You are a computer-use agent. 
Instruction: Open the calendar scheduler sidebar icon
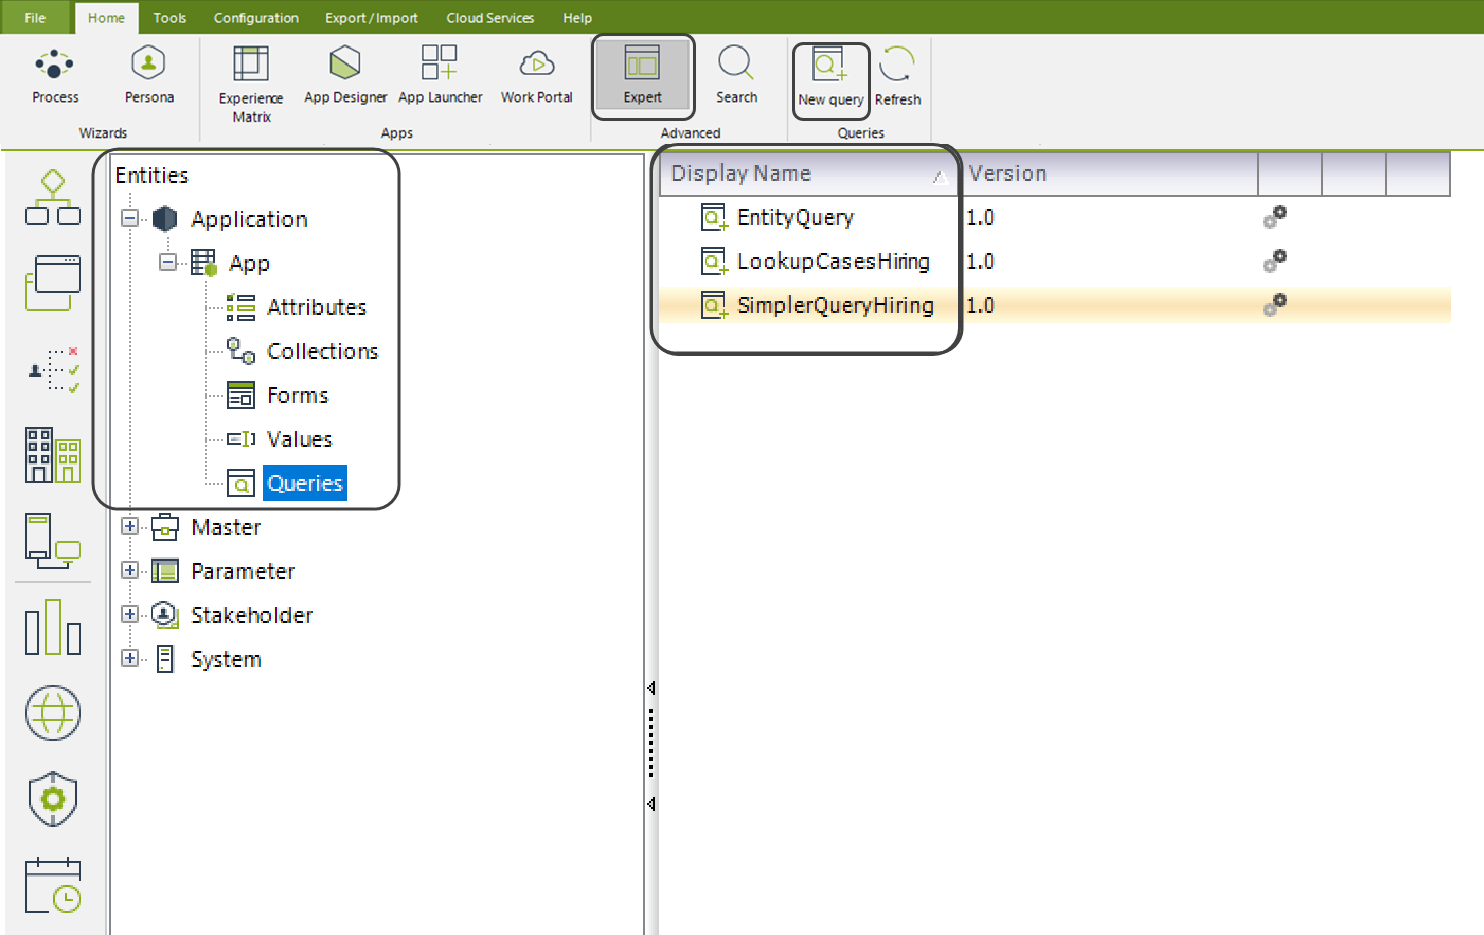pos(53,886)
